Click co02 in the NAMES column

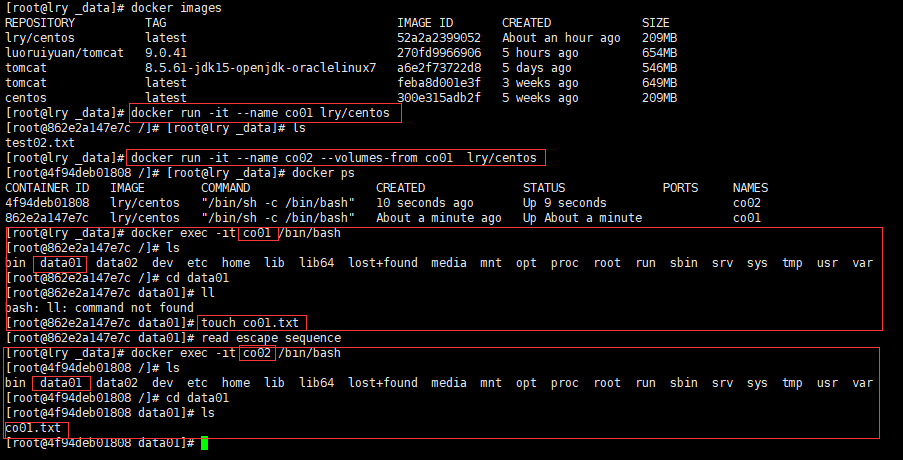(746, 203)
